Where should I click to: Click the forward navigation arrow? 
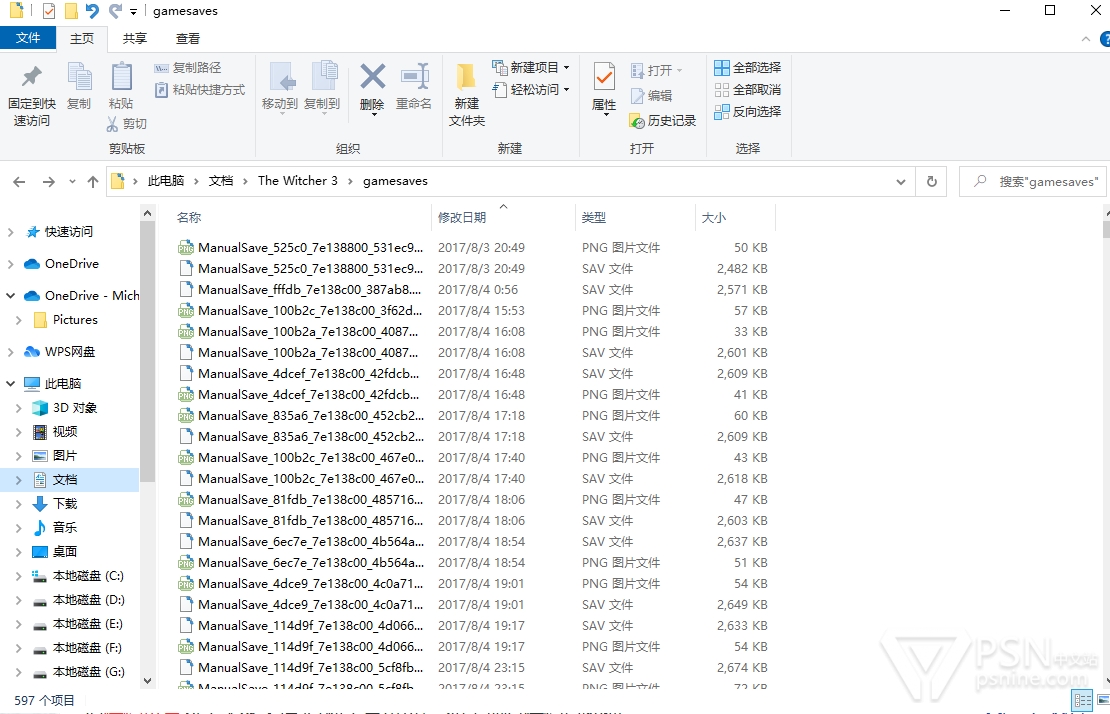(48, 182)
